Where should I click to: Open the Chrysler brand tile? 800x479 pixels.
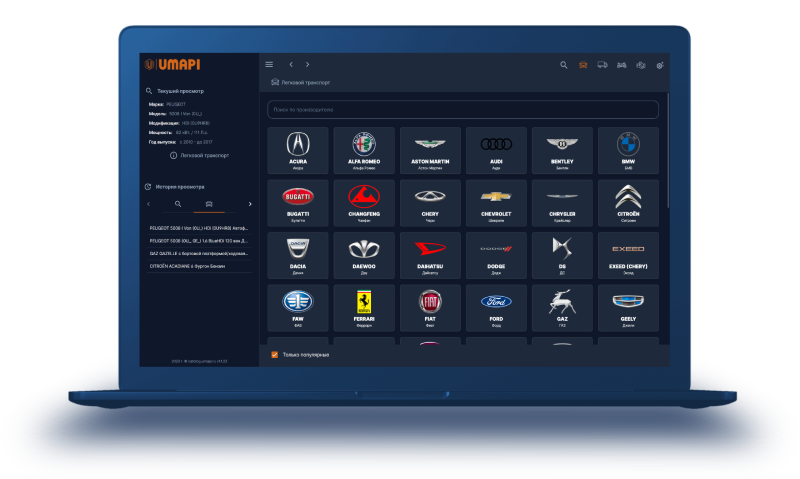pyautogui.click(x=562, y=203)
